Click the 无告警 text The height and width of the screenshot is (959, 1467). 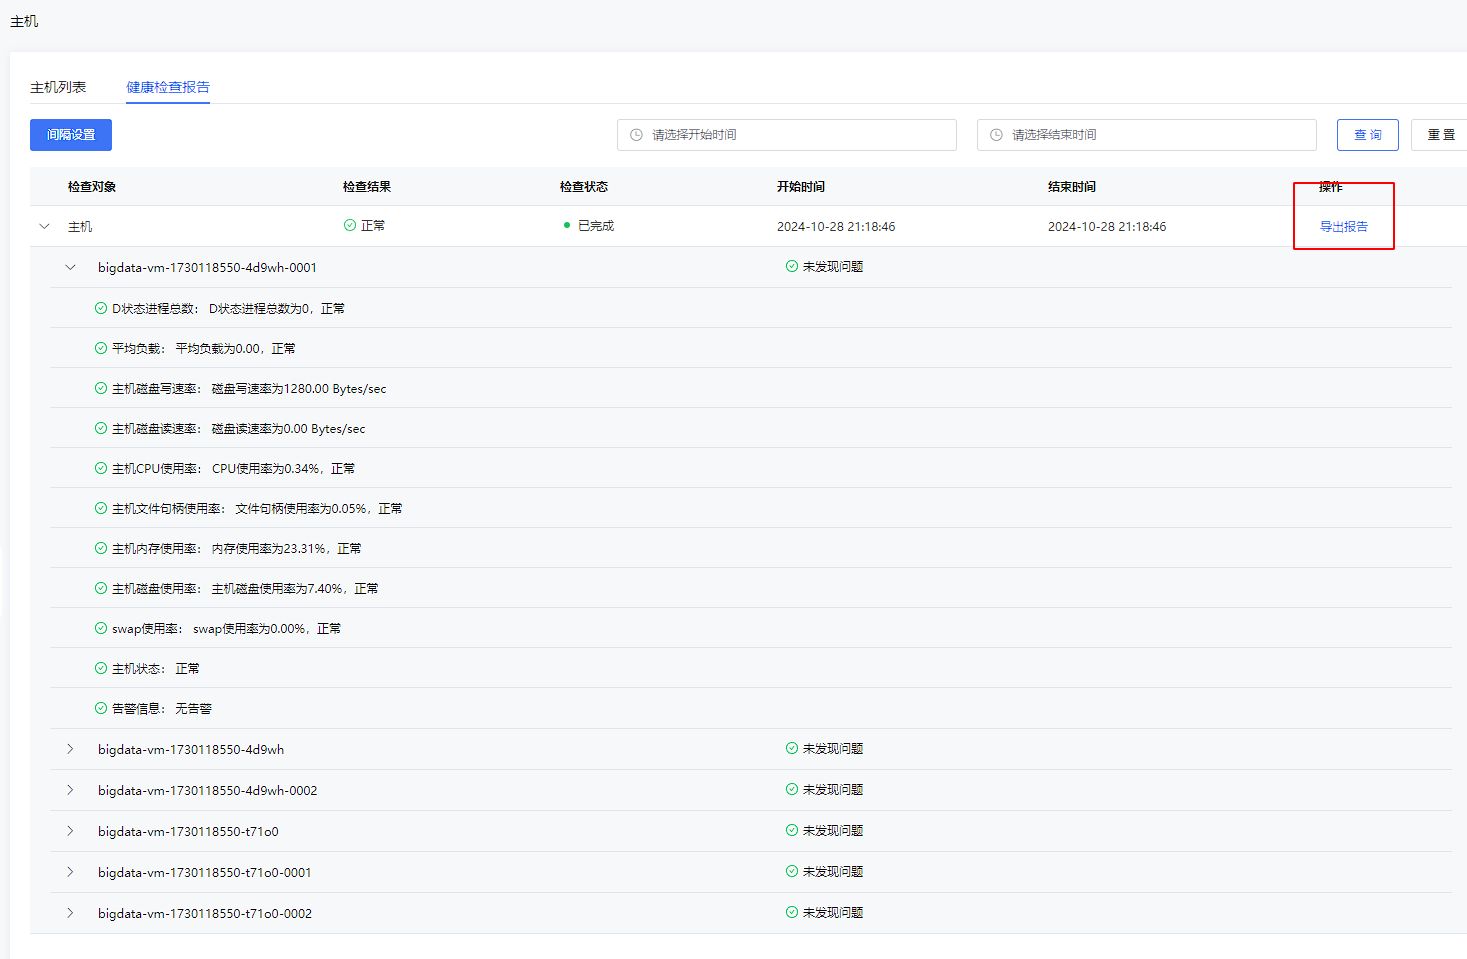coord(193,708)
